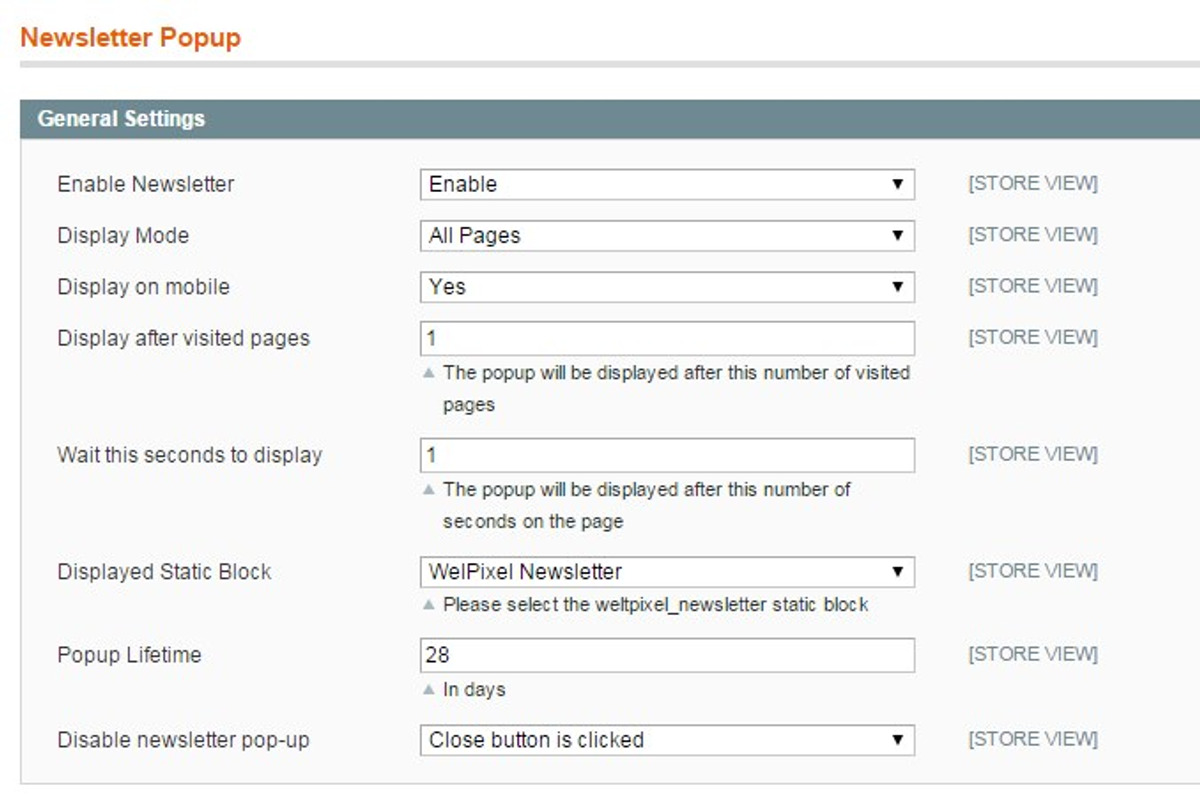Click the weltpixel_newsletter static block hint
This screenshot has width=1200, height=800.
pyautogui.click(x=656, y=605)
